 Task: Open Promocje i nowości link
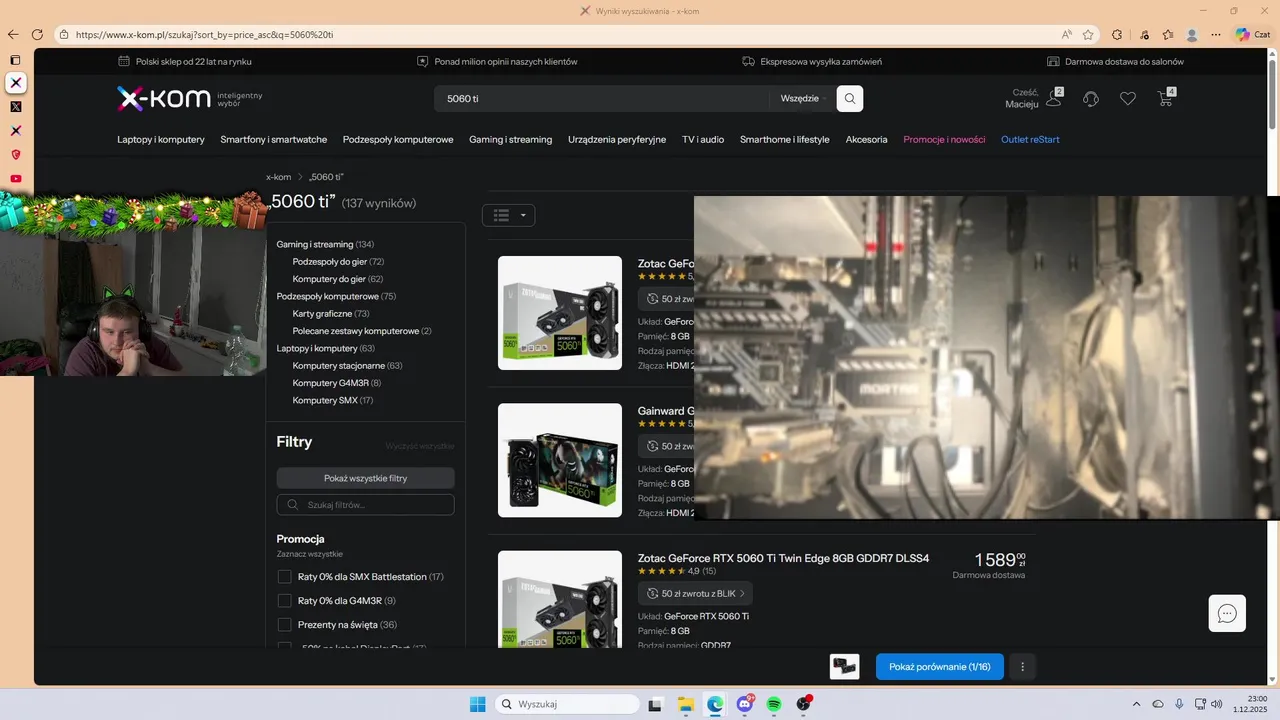[944, 140]
